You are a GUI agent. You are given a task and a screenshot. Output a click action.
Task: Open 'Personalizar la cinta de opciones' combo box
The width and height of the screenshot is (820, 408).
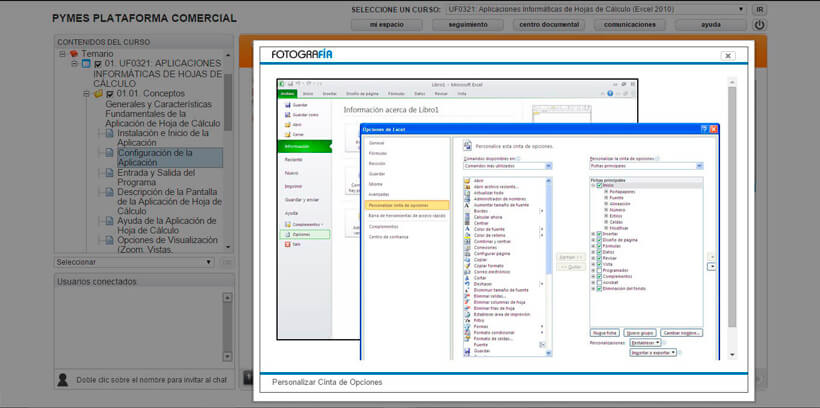(646, 166)
